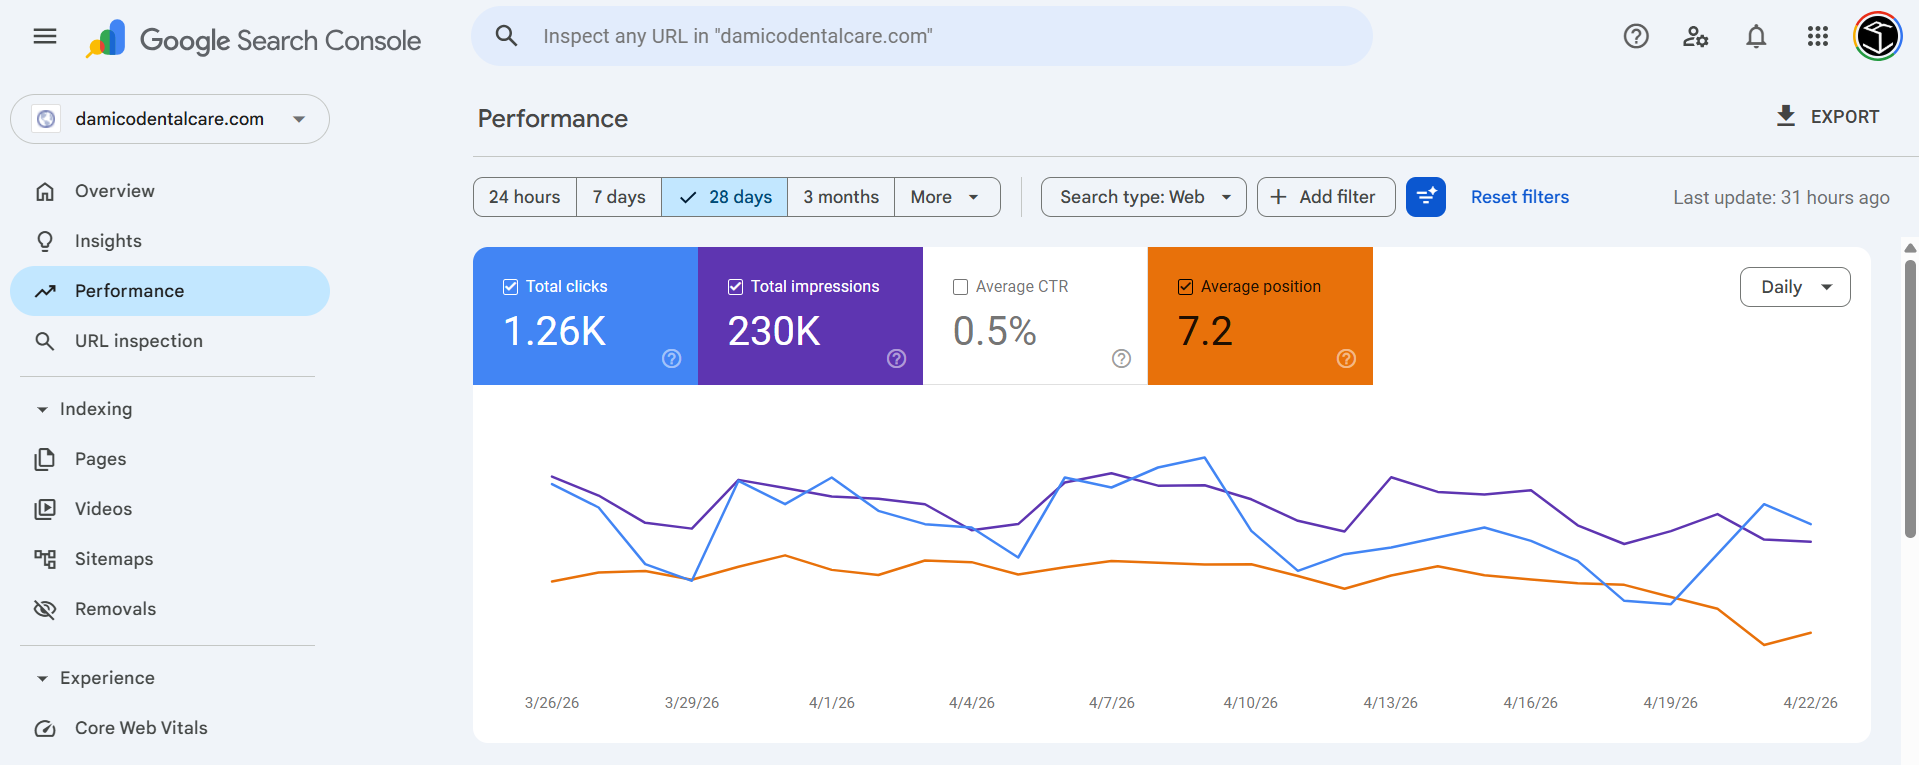This screenshot has height=765, width=1919.
Task: Click the Insights lightbulb icon
Action: point(45,241)
